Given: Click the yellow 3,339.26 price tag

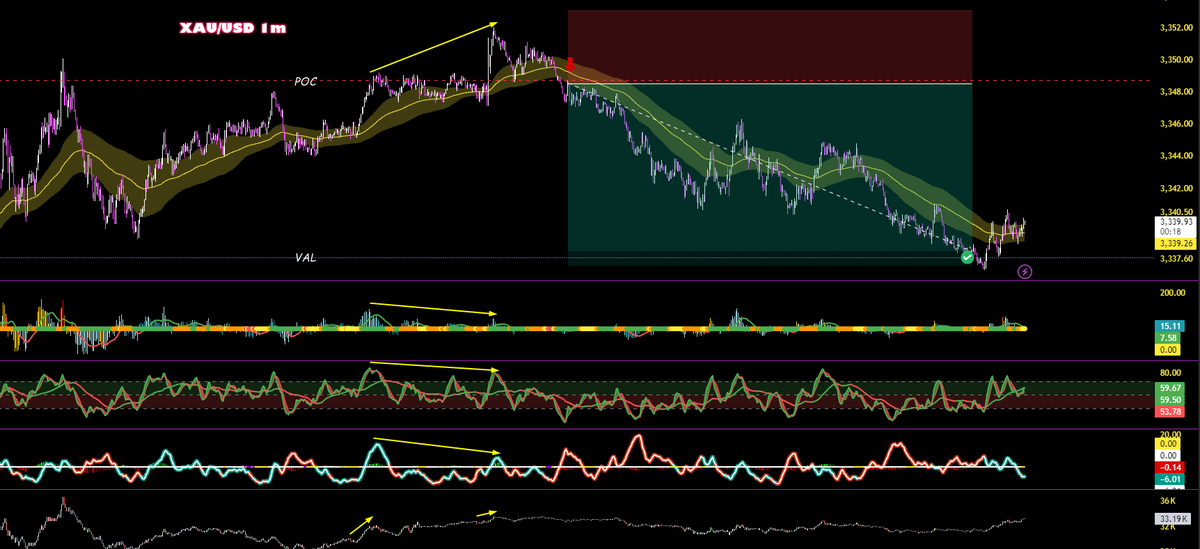Looking at the screenshot, I should [x=1176, y=243].
